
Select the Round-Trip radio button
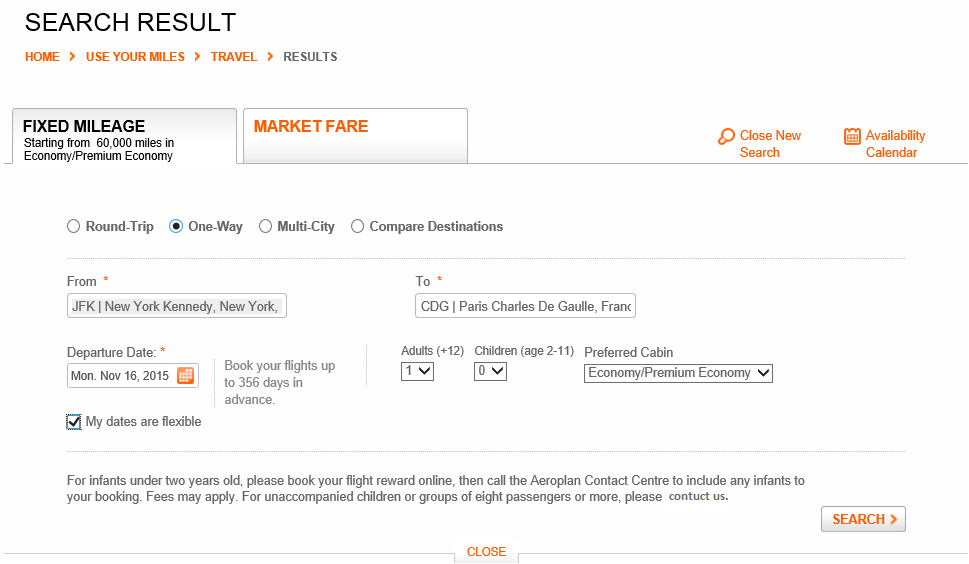tap(74, 226)
